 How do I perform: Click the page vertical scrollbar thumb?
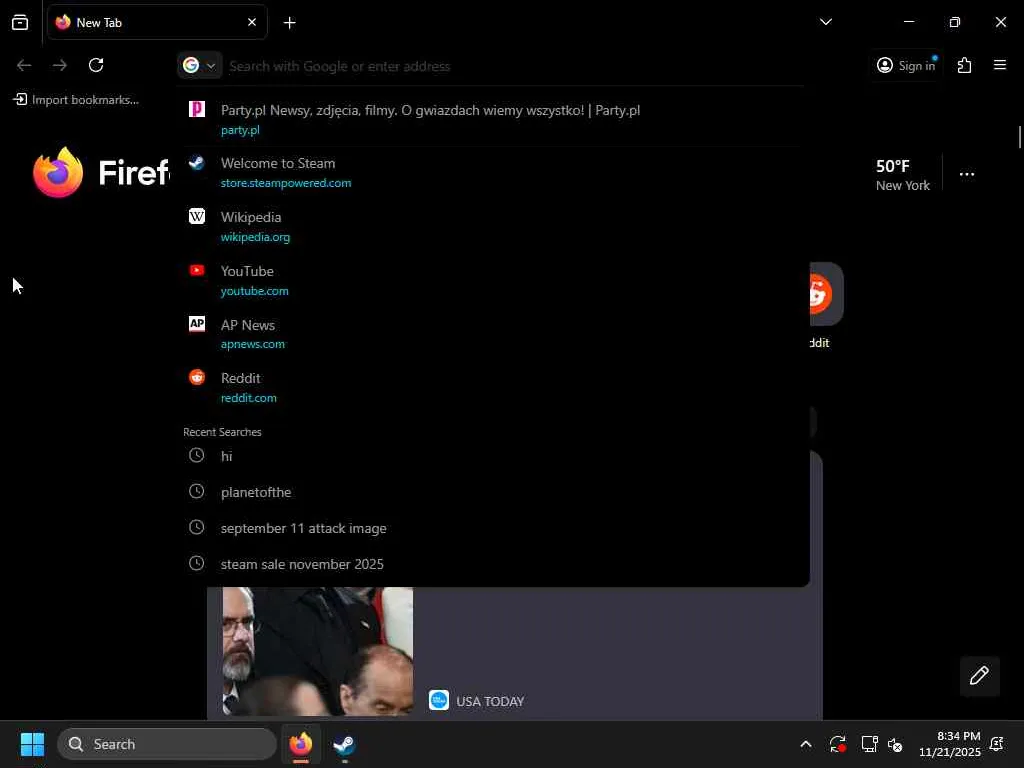point(1019,137)
